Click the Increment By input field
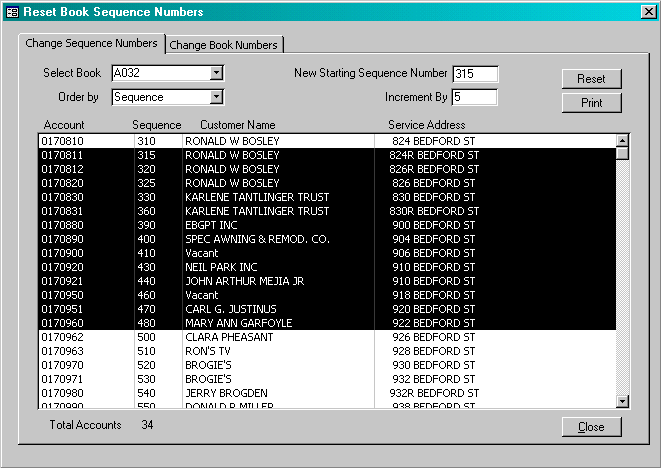 [474, 97]
